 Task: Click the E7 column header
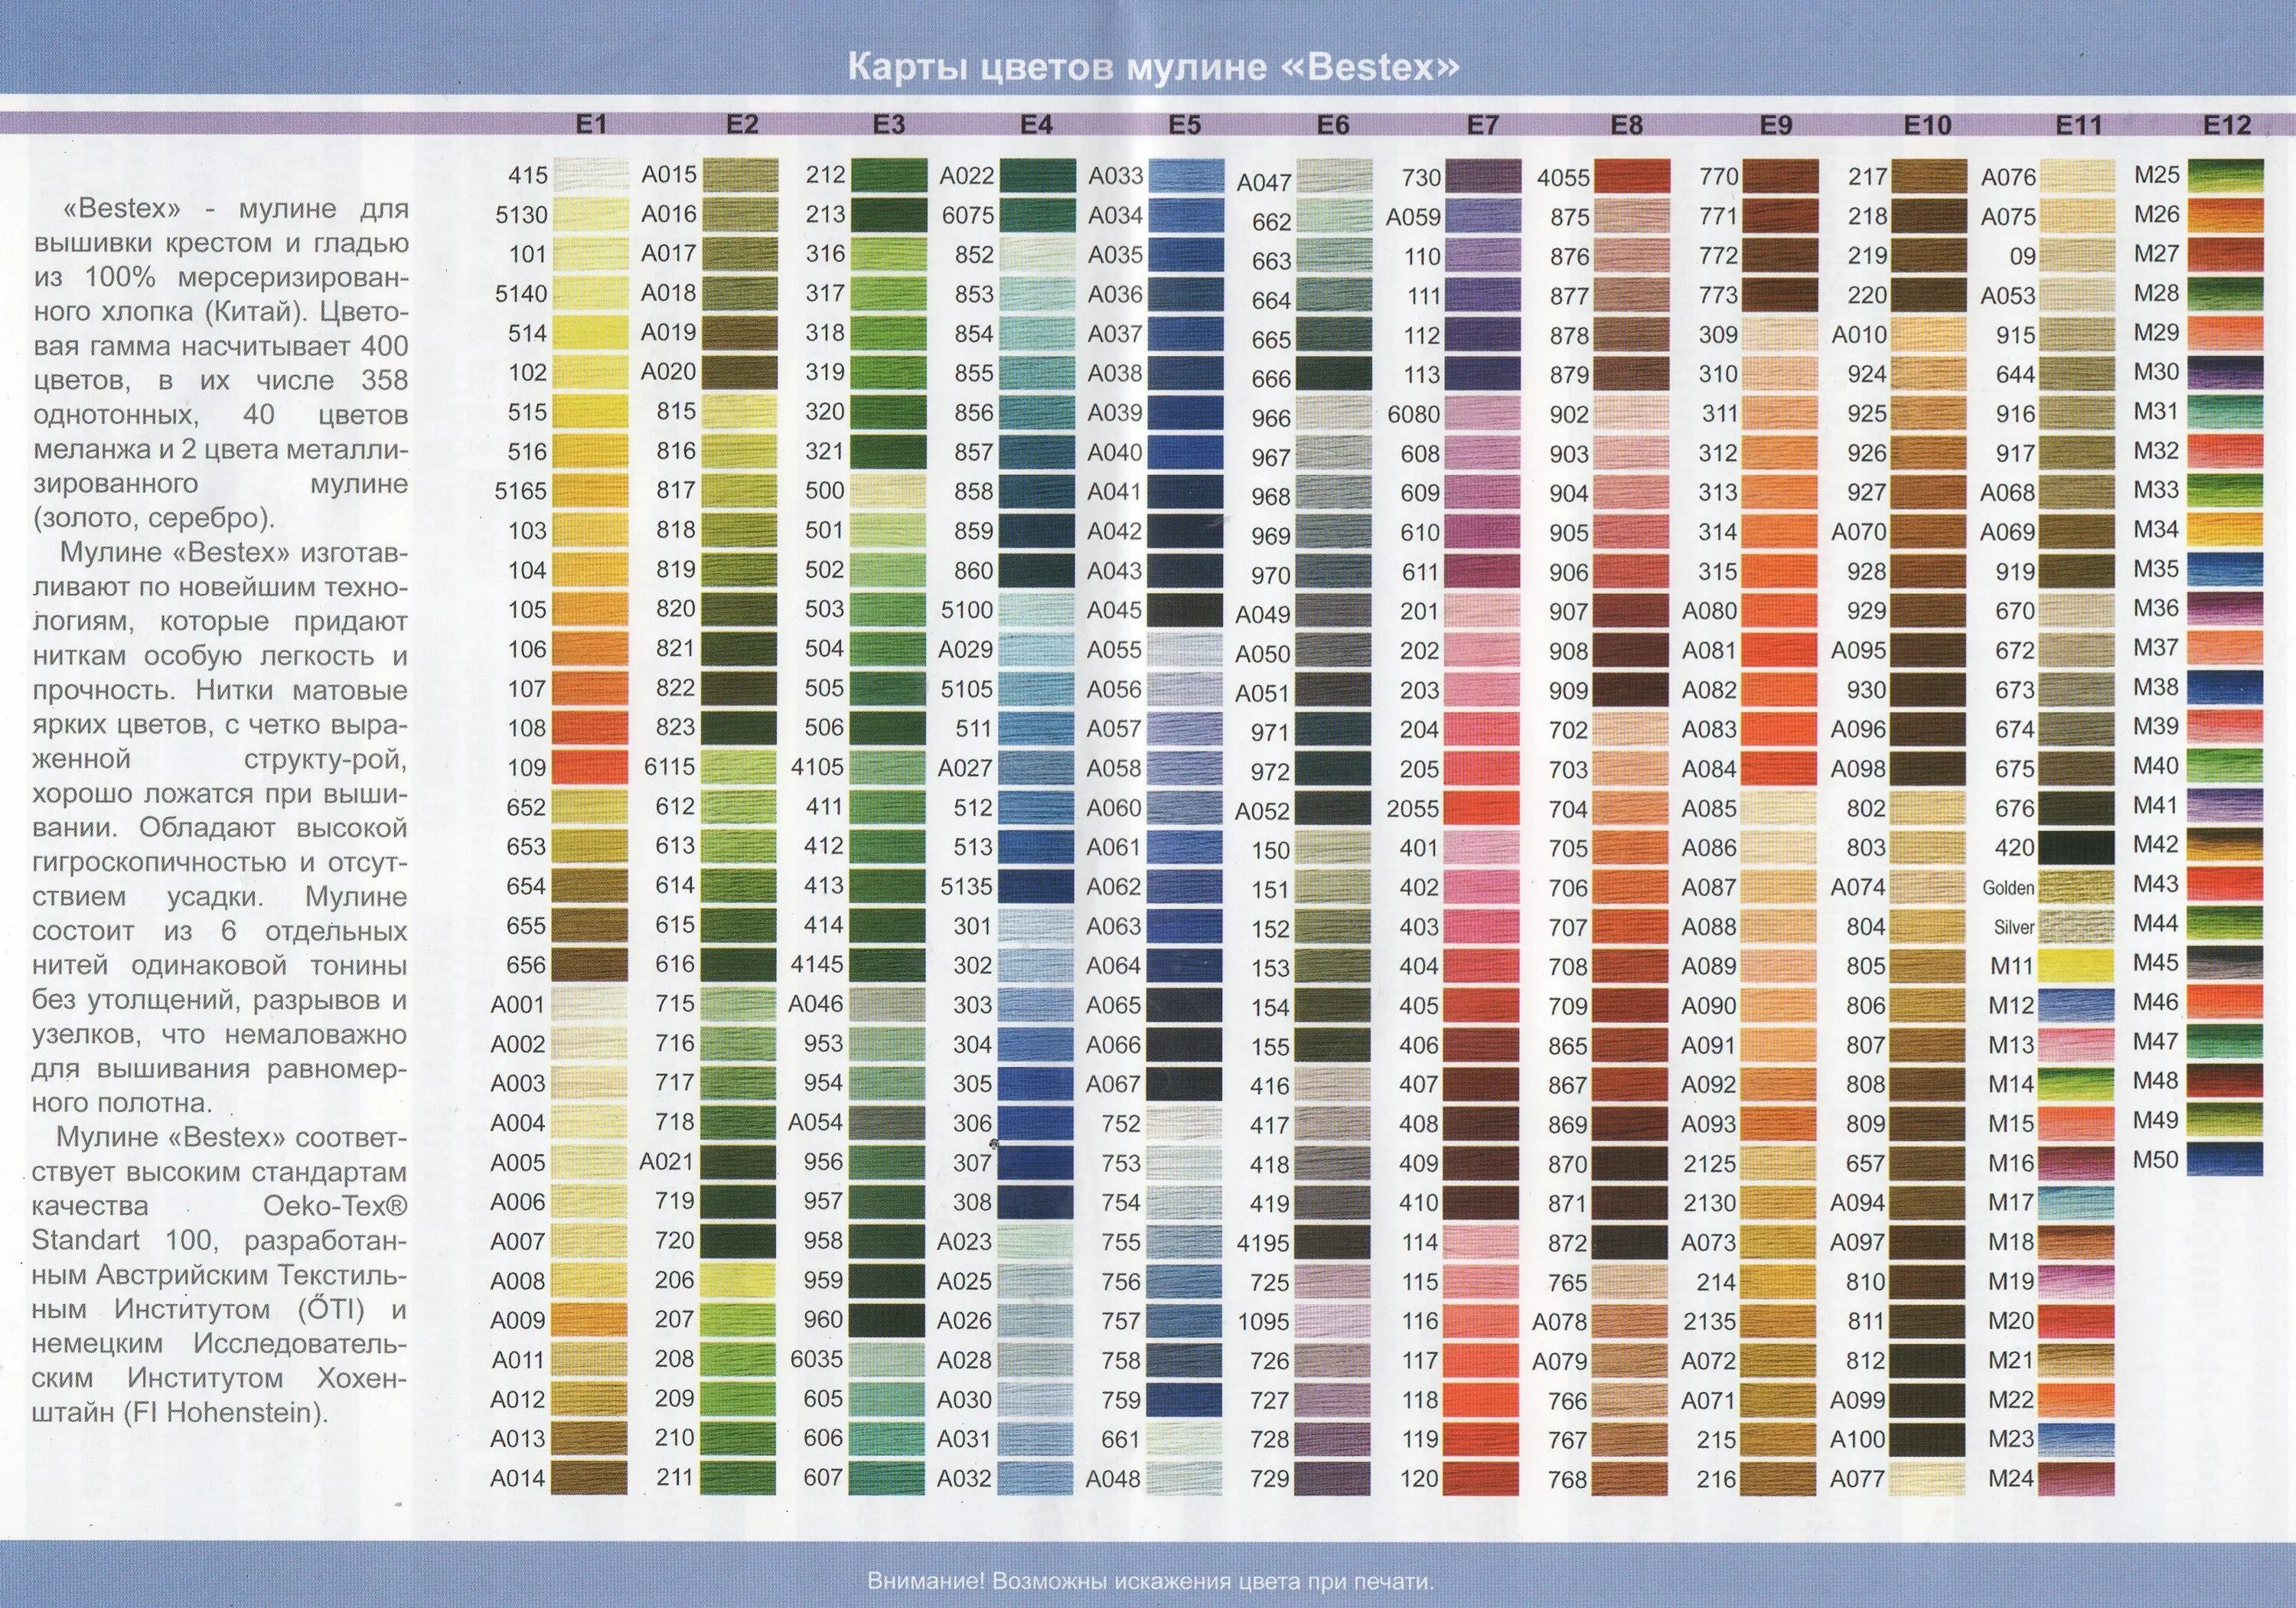[x=1483, y=125]
